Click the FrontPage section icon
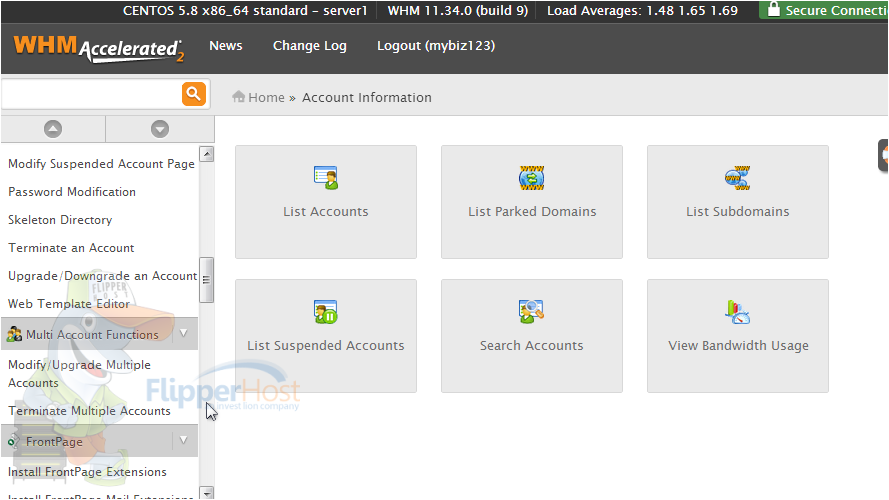This screenshot has height=500, width=889. (14, 442)
